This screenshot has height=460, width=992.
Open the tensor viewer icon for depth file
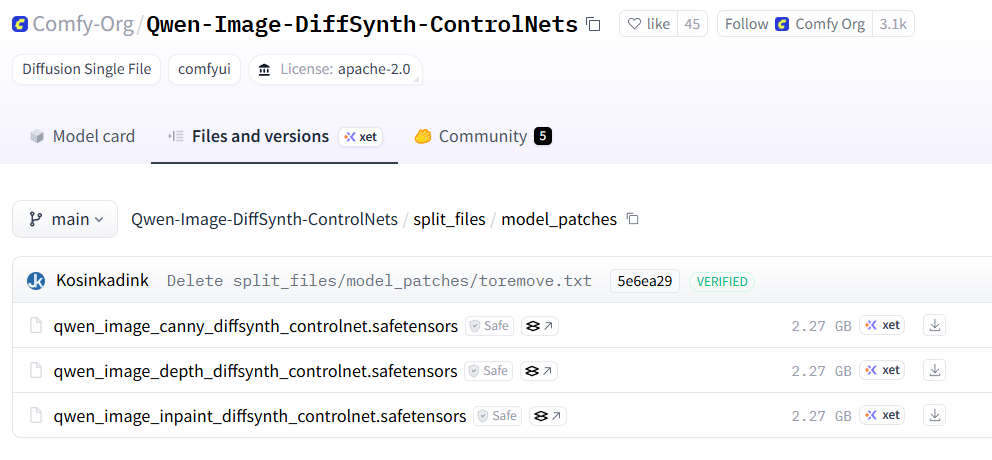(x=539, y=371)
